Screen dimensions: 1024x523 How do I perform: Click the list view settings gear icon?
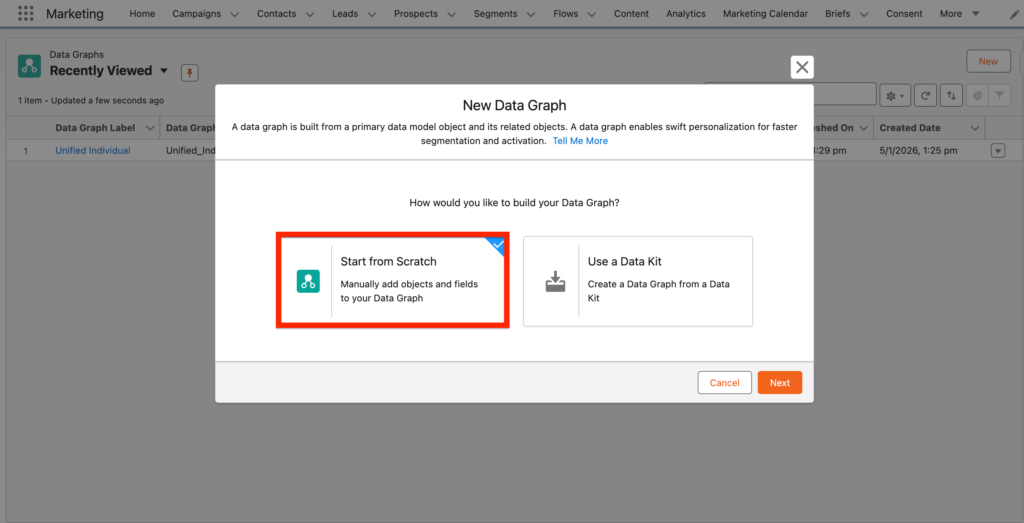[895, 95]
